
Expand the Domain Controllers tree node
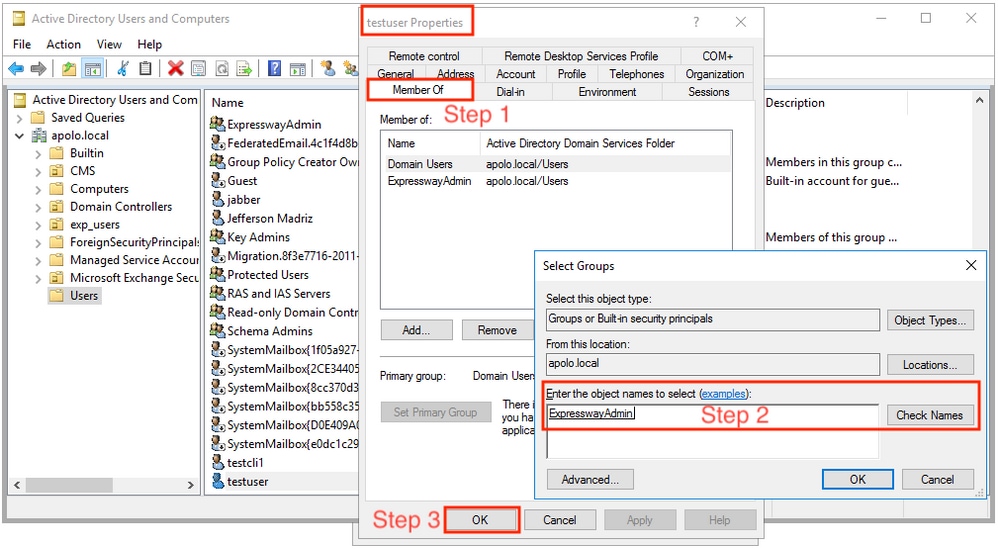click(x=38, y=207)
